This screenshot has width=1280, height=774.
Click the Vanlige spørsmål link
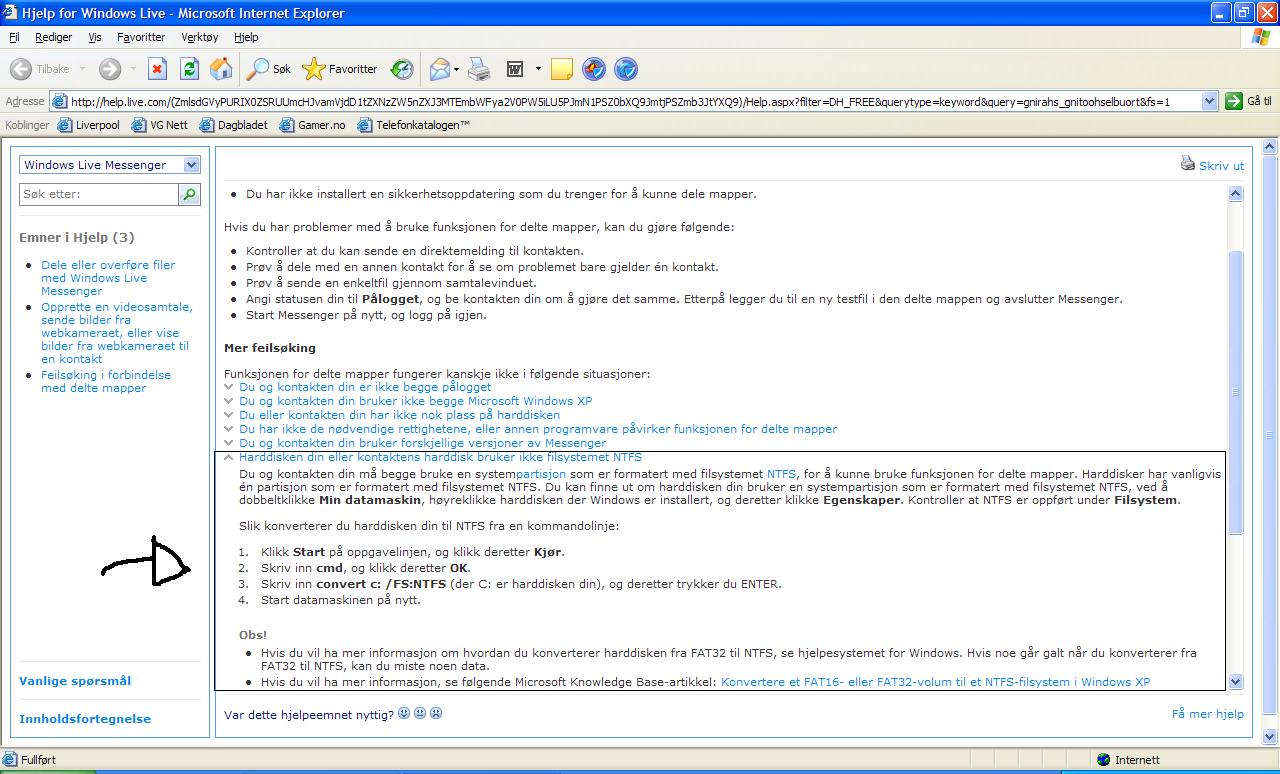point(75,681)
